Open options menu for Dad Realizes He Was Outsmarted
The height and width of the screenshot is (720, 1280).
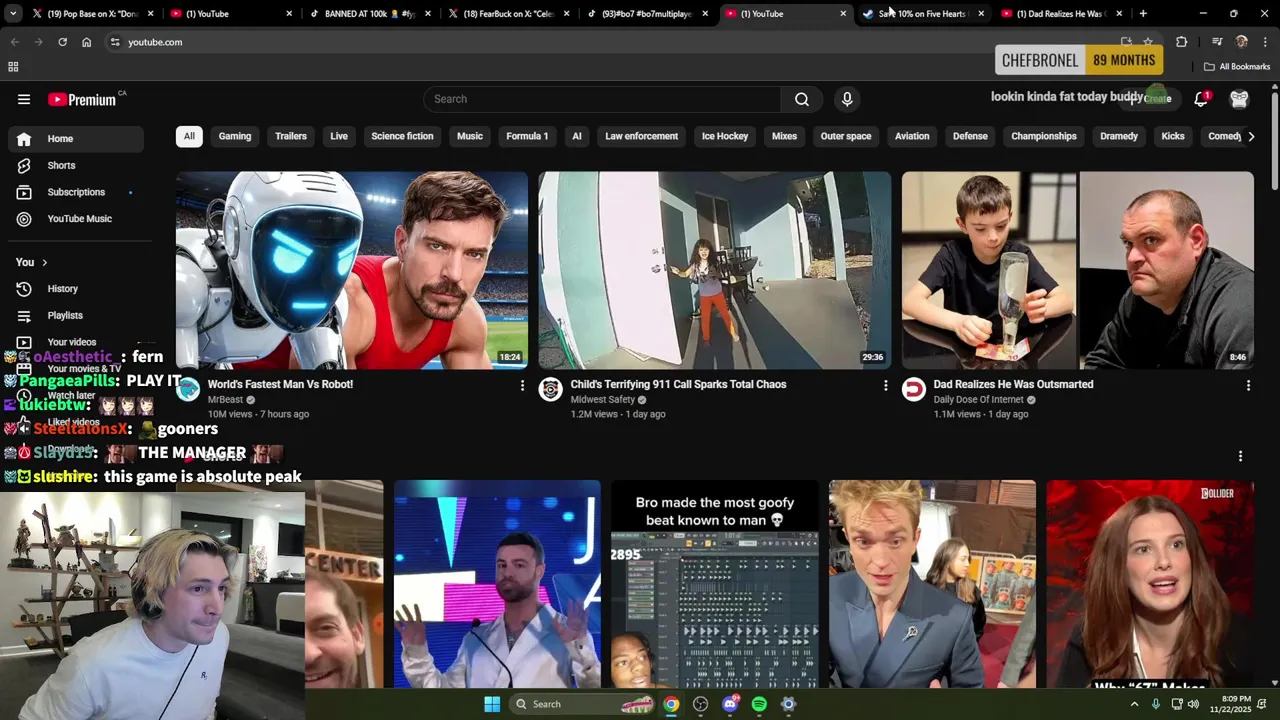(x=1248, y=385)
